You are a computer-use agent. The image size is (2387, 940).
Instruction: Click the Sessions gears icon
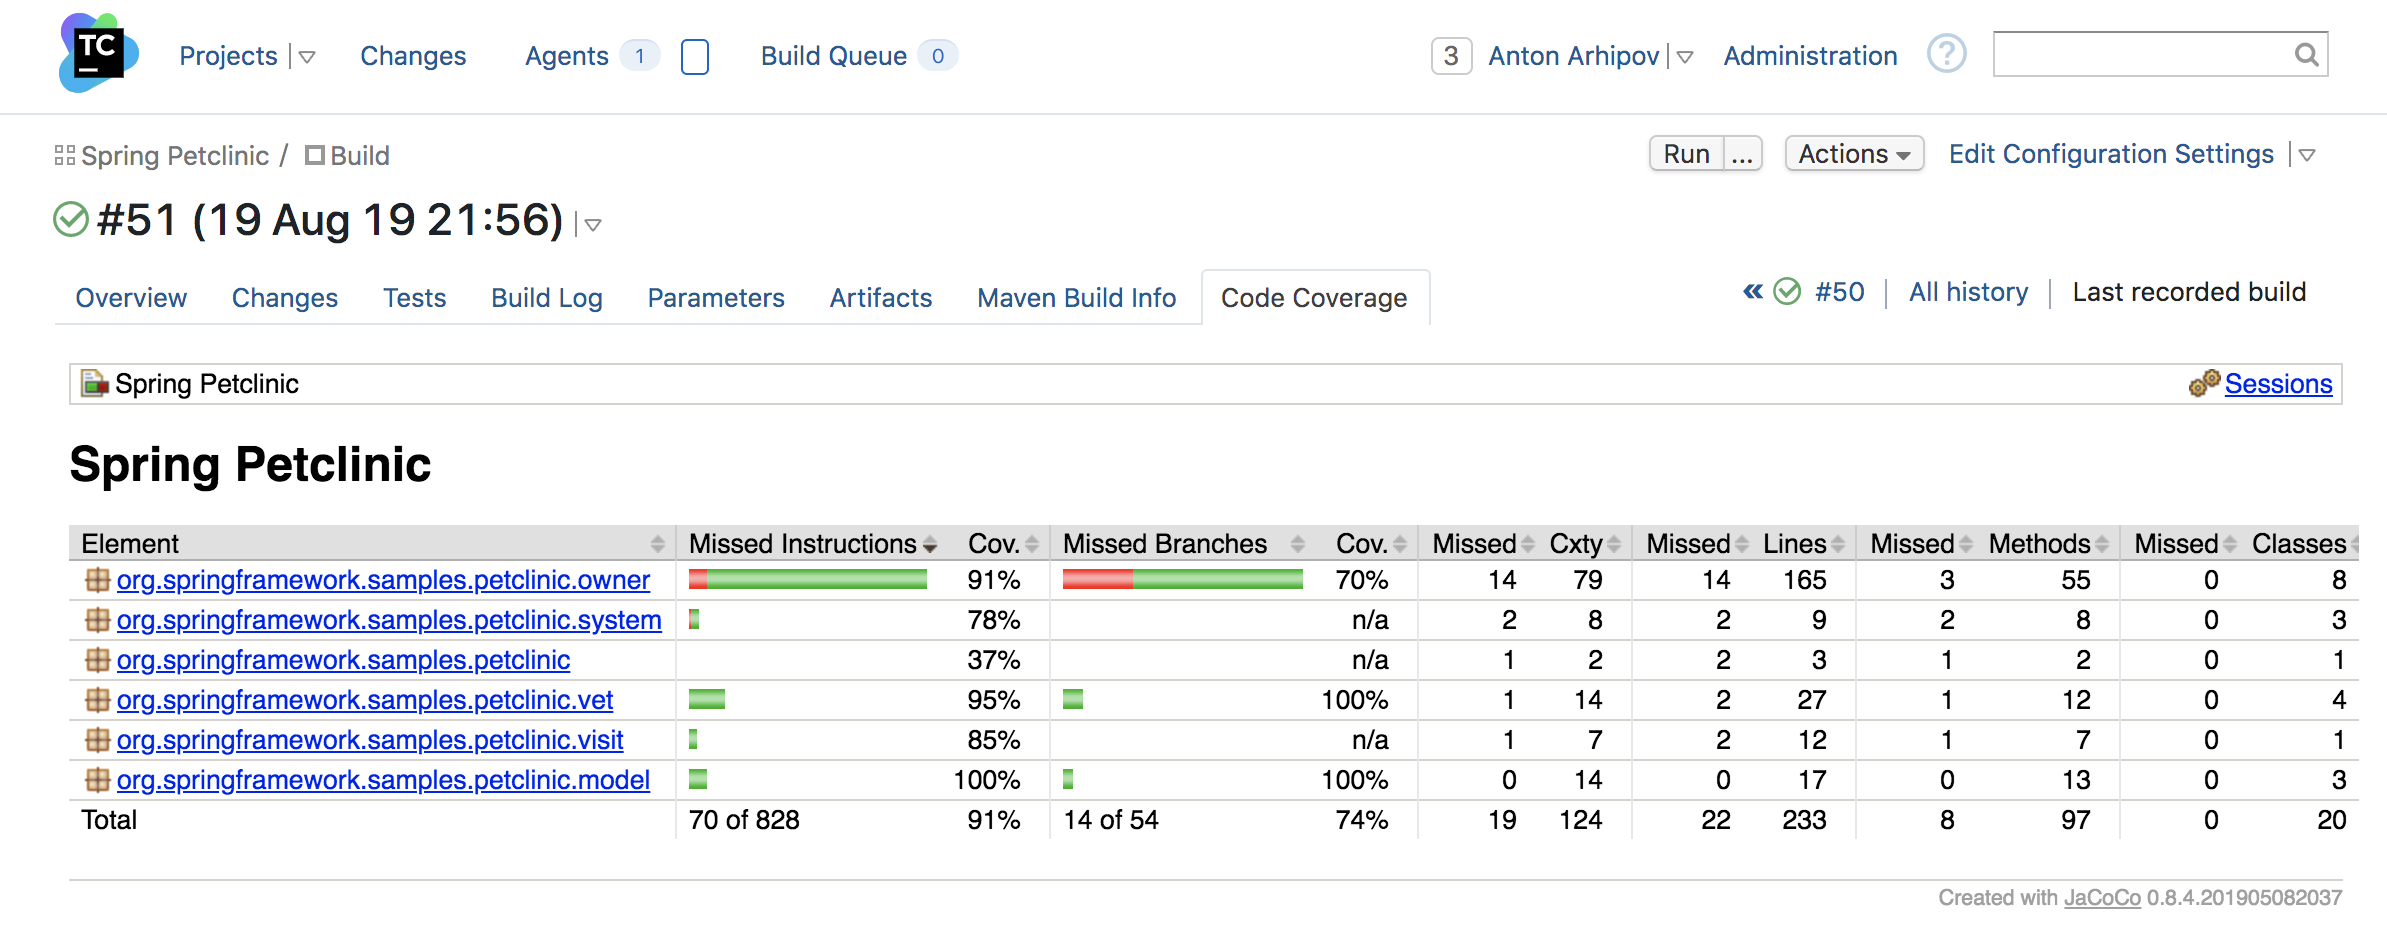tap(2204, 383)
